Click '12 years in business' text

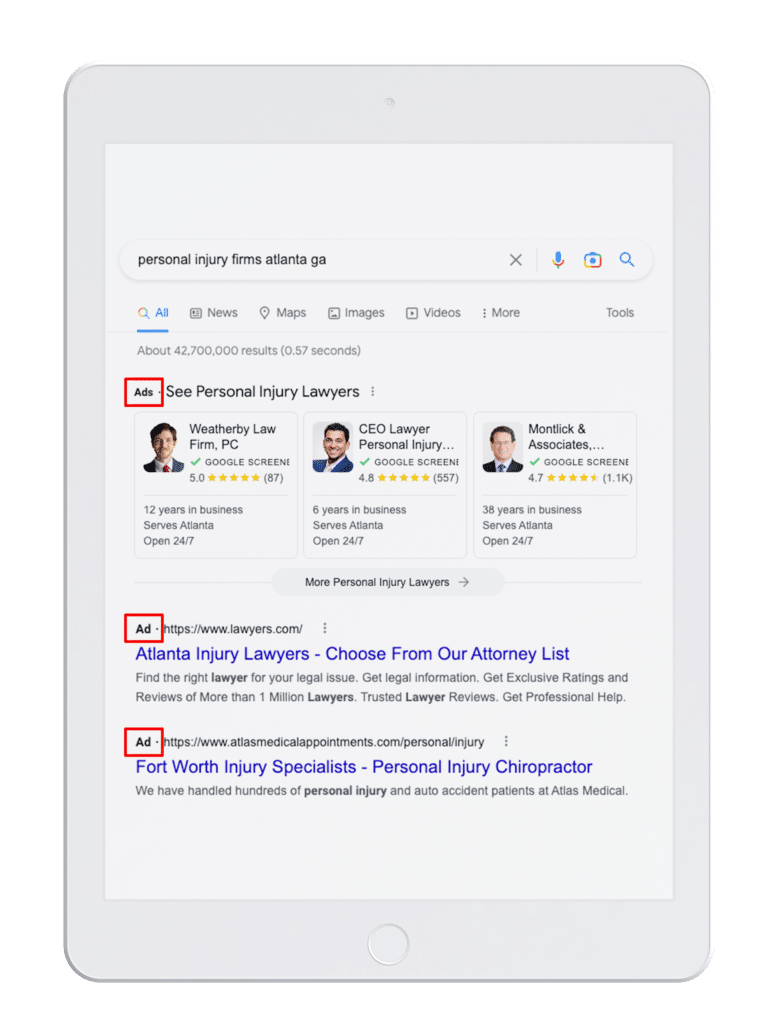point(193,509)
